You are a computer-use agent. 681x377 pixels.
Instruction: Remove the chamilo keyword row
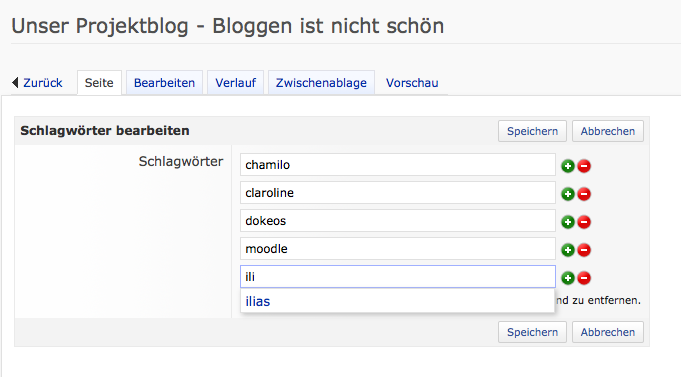coord(584,166)
